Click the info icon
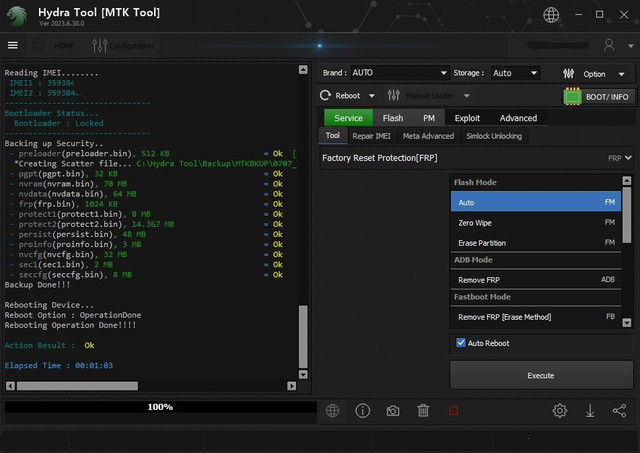Image resolution: width=640 pixels, height=453 pixels. click(362, 411)
